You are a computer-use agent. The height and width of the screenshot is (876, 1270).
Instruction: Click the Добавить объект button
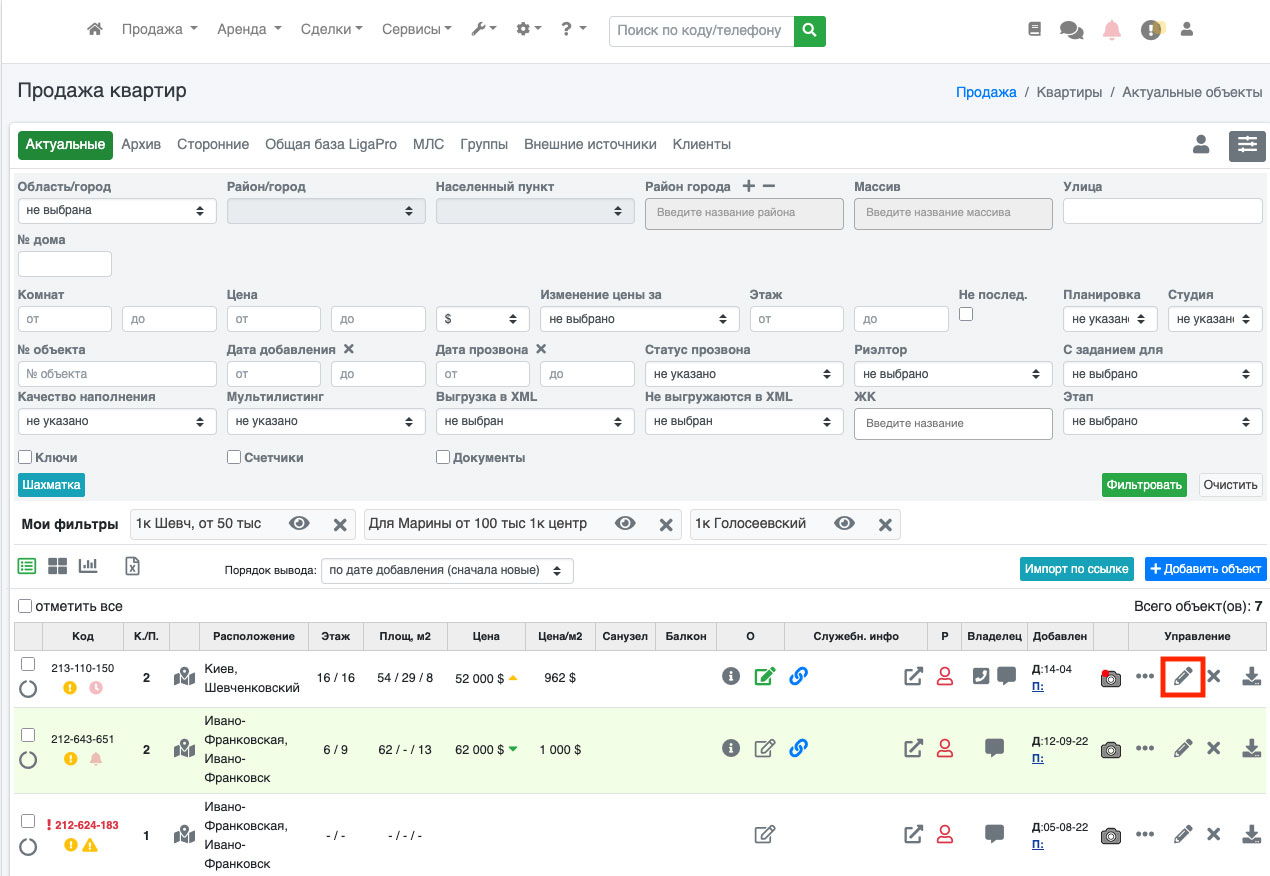tap(1205, 569)
